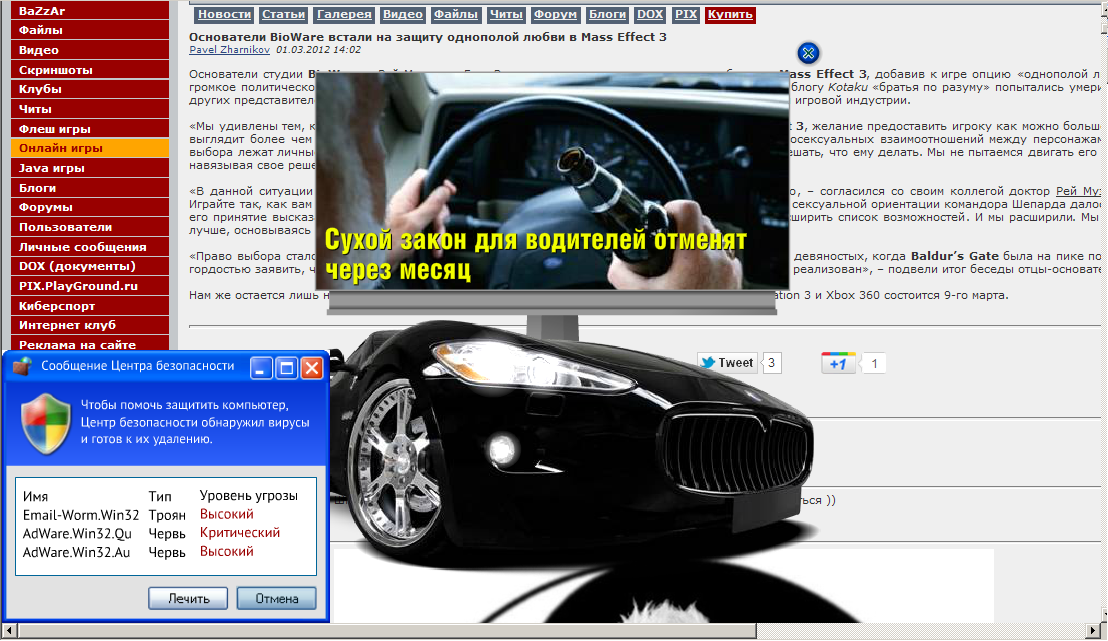
Task: Open Блоги in the sidebar
Action: tap(90, 187)
